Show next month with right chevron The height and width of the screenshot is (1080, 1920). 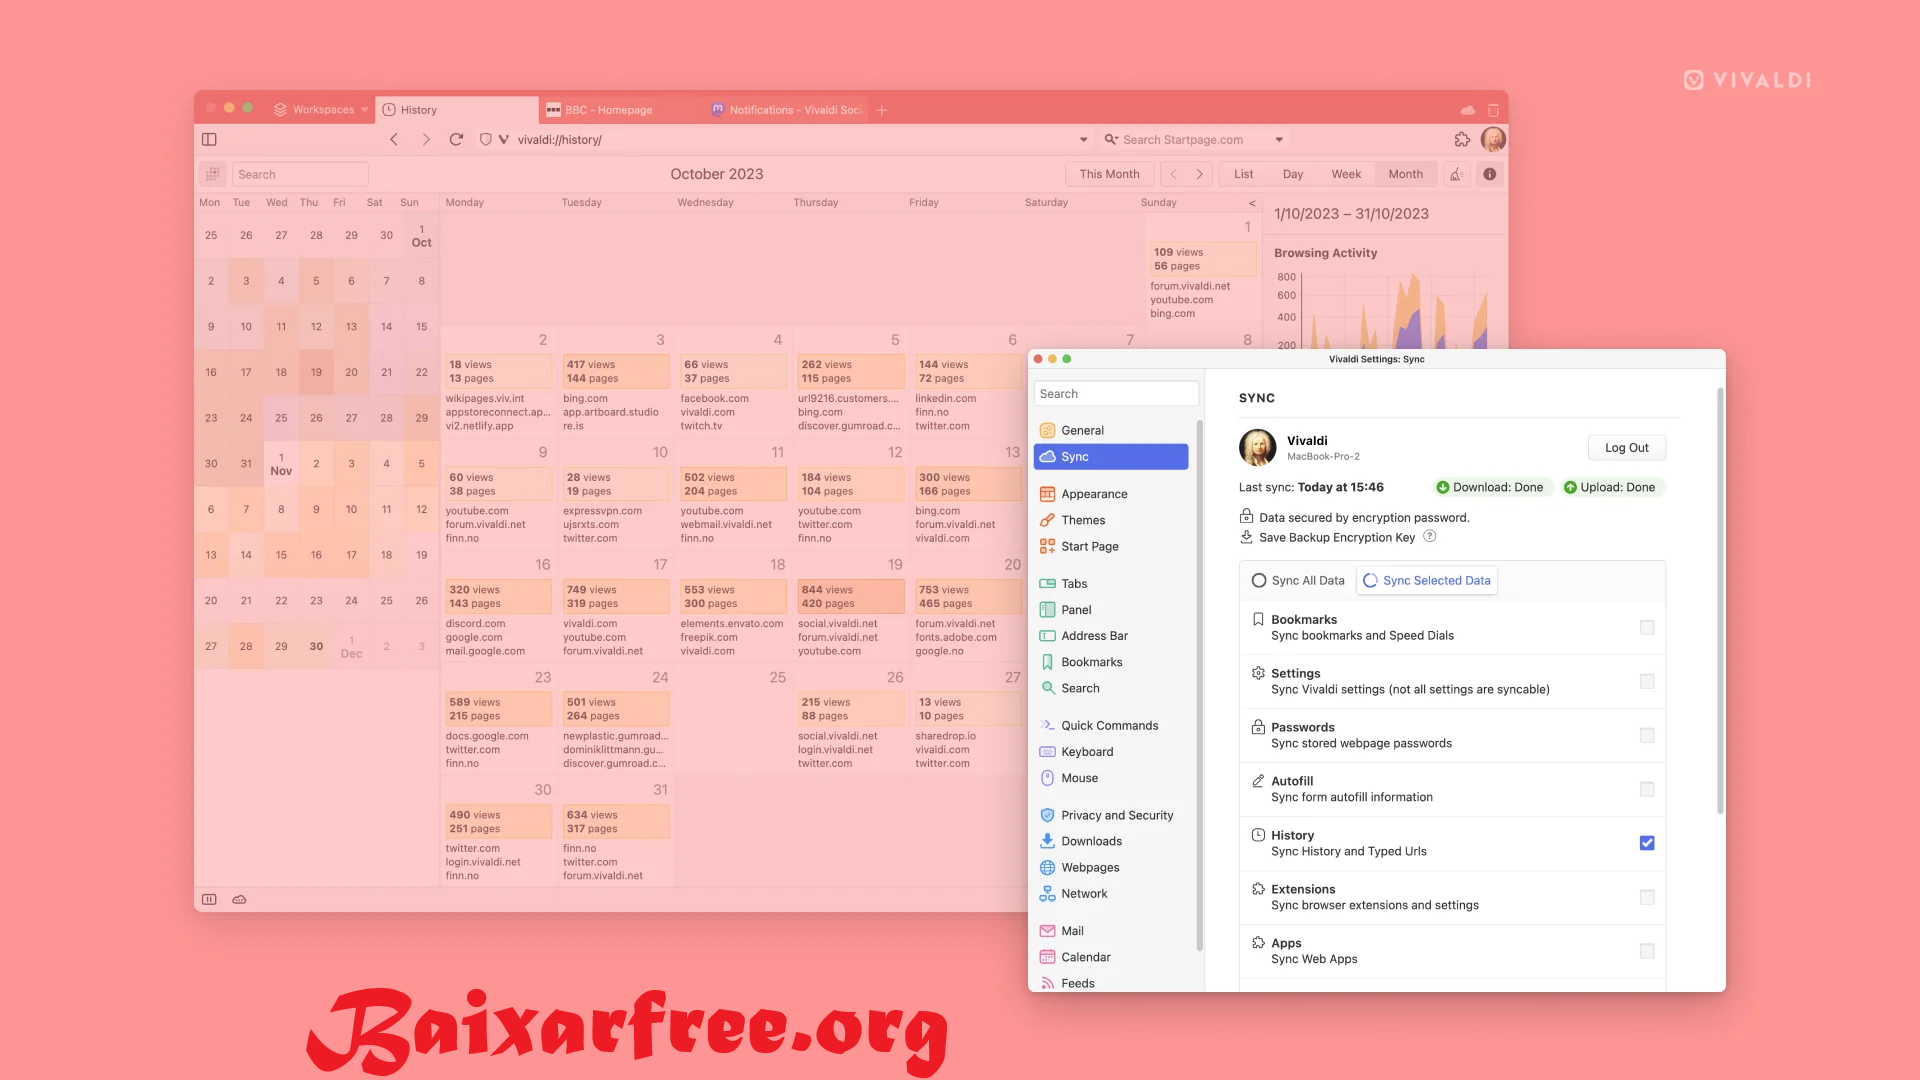click(1200, 174)
